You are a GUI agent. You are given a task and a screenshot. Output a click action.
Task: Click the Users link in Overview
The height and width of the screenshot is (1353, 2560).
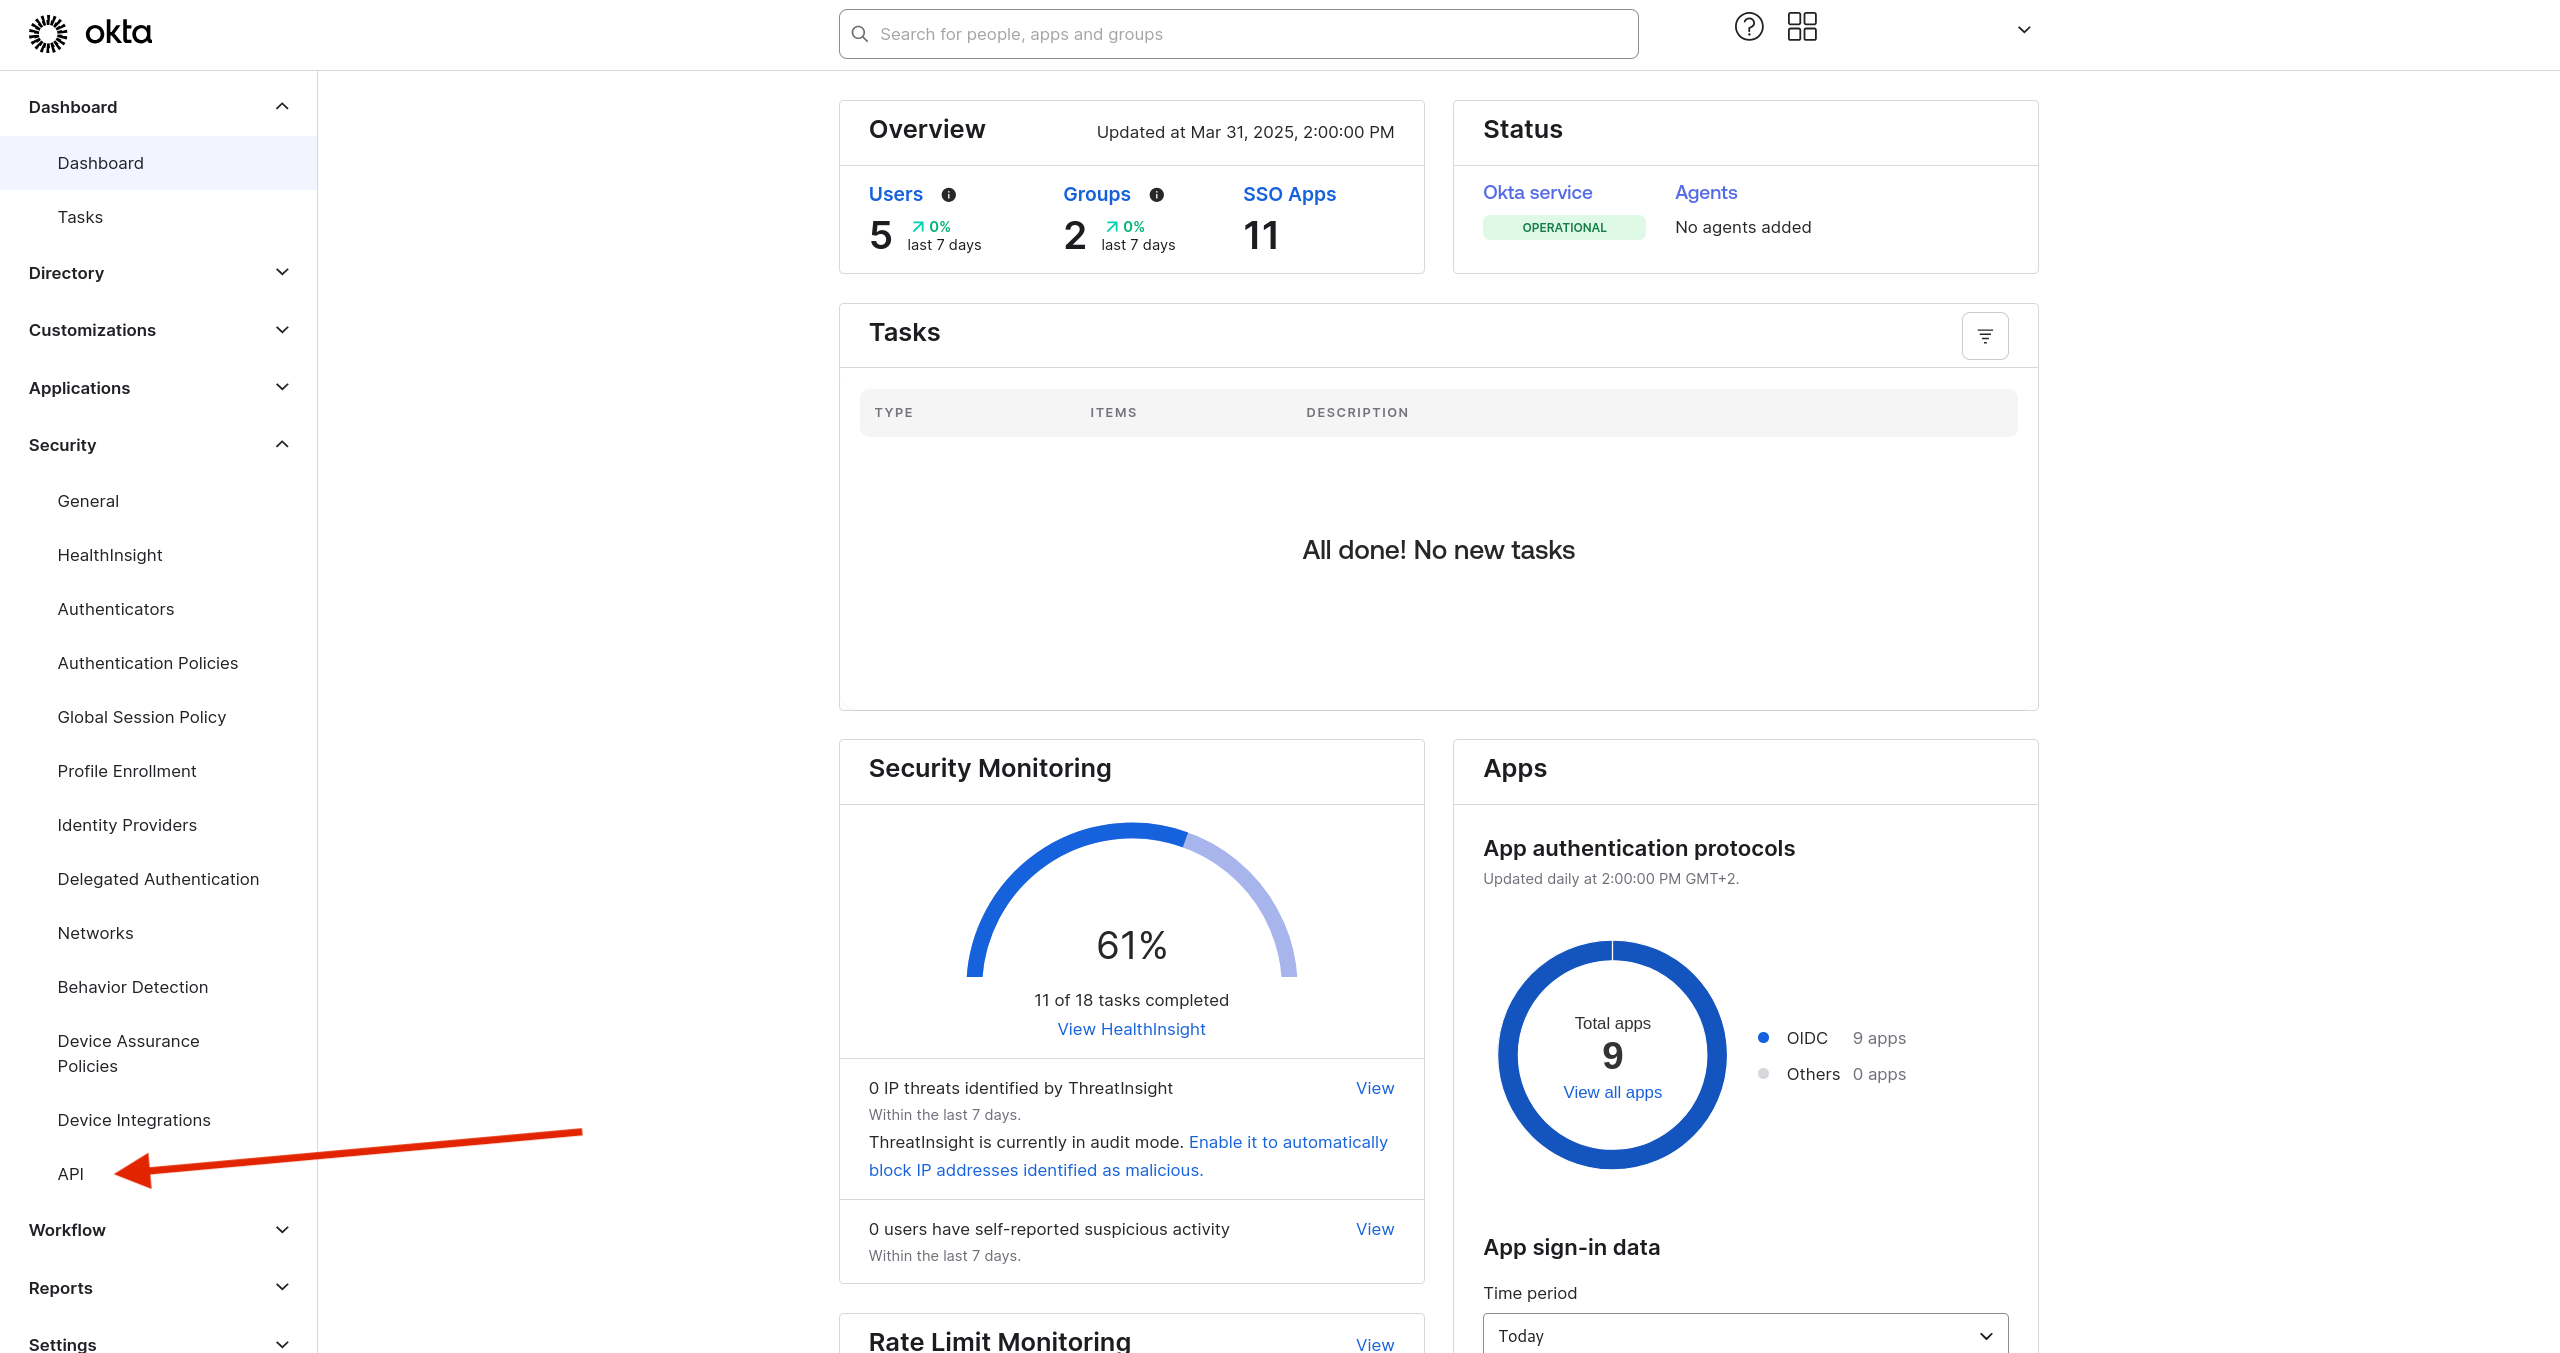(895, 194)
